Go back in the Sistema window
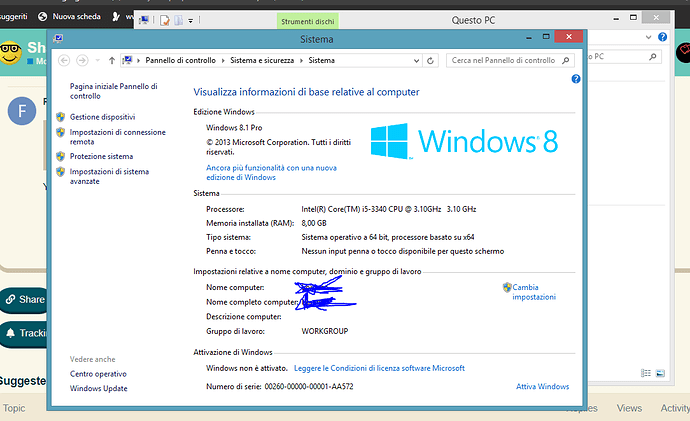Screen dimensions: 690x421 [x=64, y=60]
